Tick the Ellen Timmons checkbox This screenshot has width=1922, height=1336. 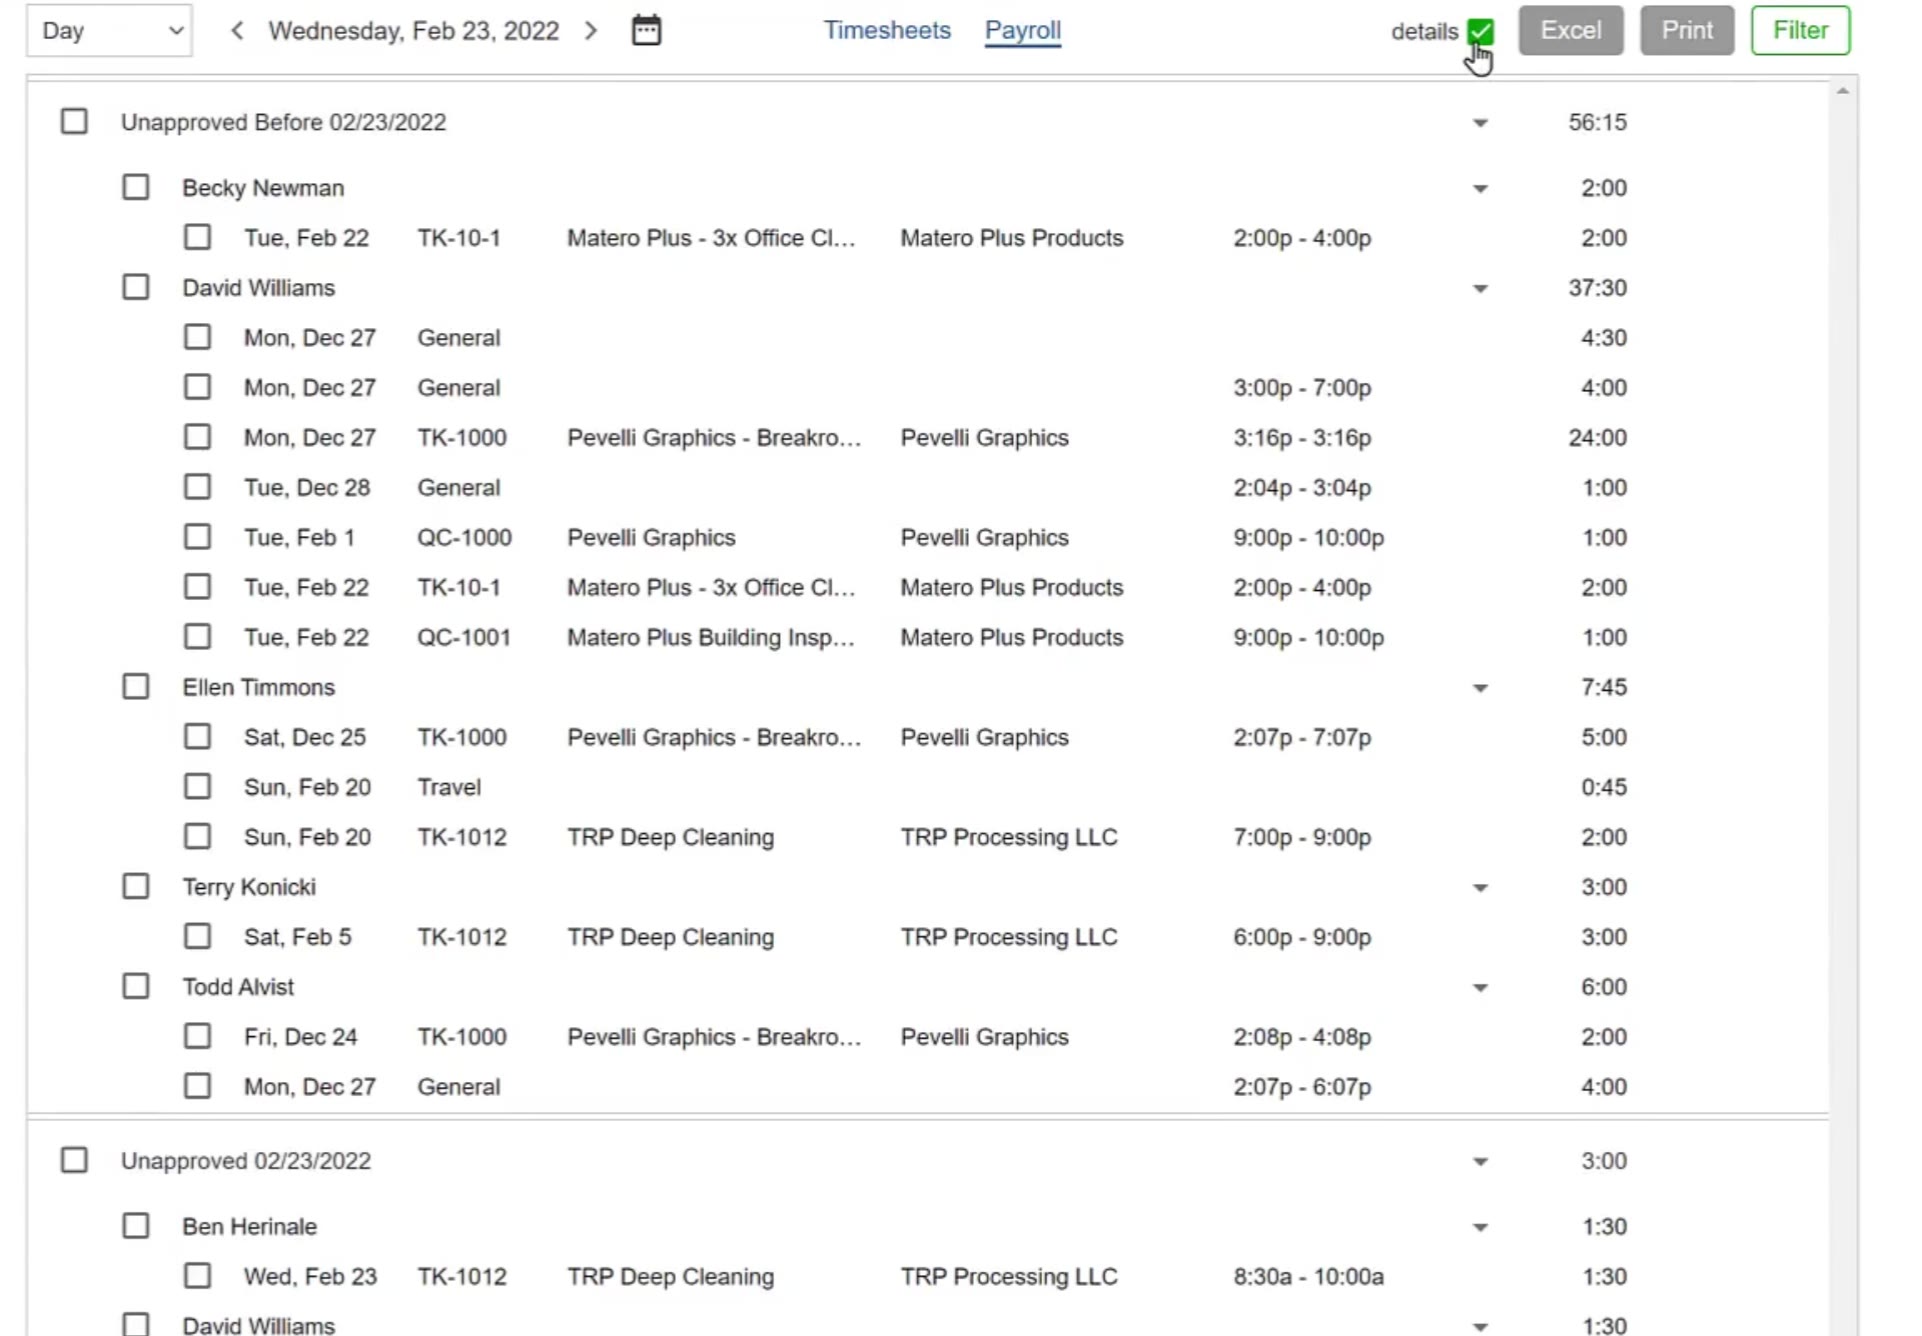click(136, 687)
